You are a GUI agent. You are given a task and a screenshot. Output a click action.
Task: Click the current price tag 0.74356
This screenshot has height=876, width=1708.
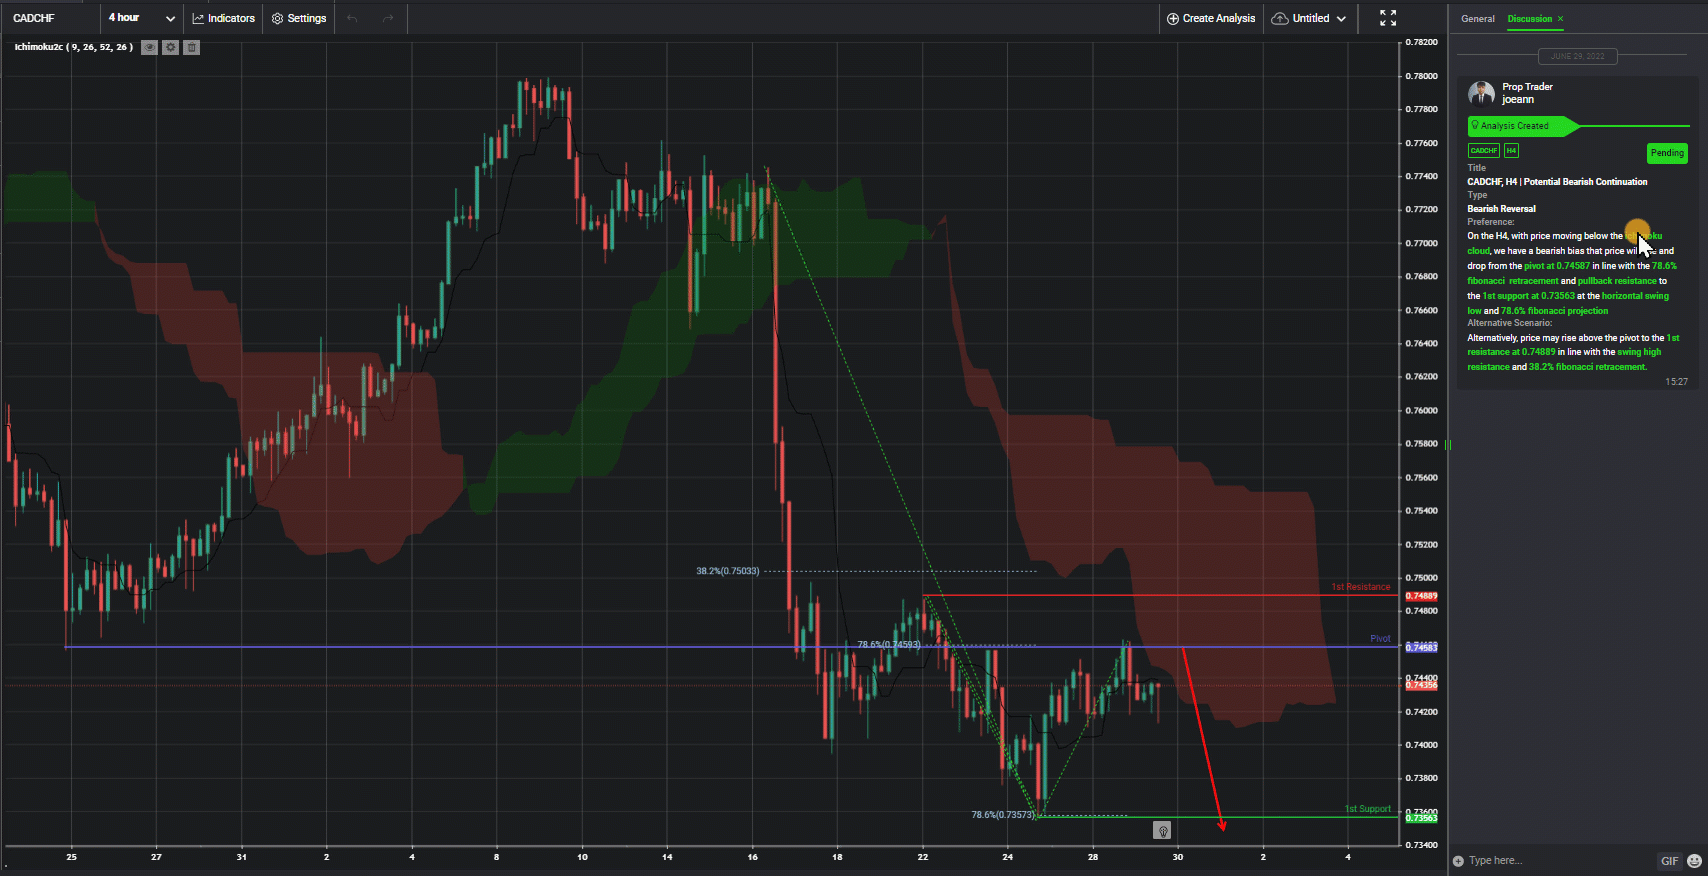[1421, 685]
